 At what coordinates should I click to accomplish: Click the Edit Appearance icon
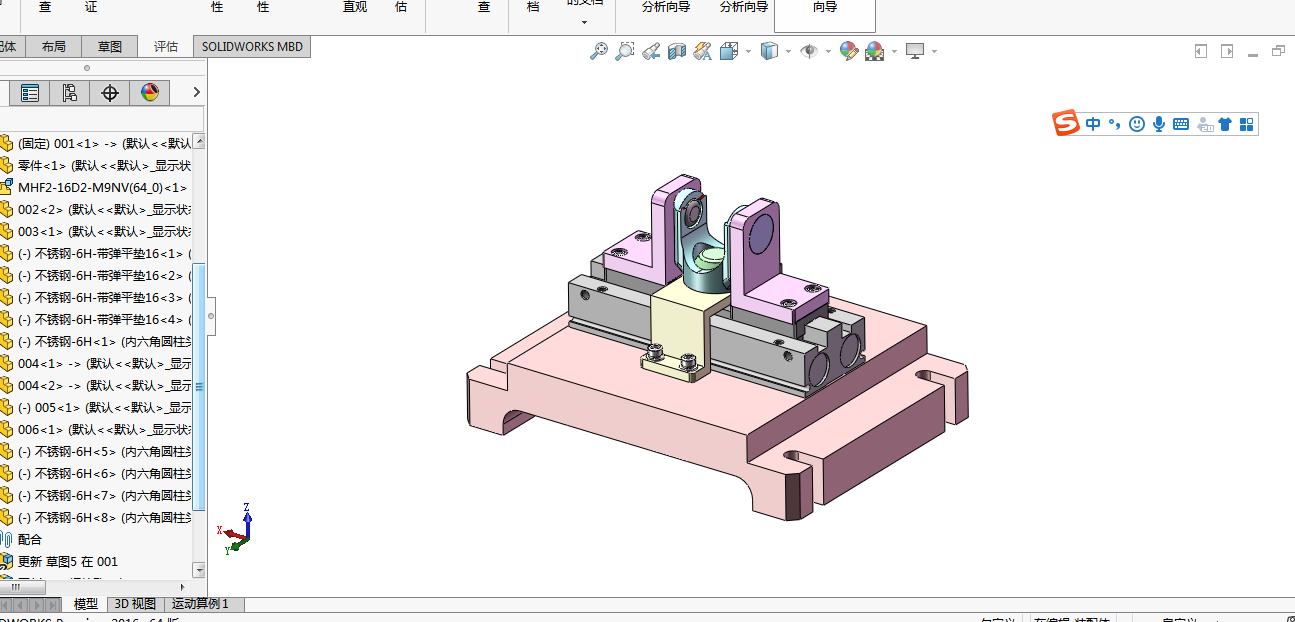click(x=849, y=51)
